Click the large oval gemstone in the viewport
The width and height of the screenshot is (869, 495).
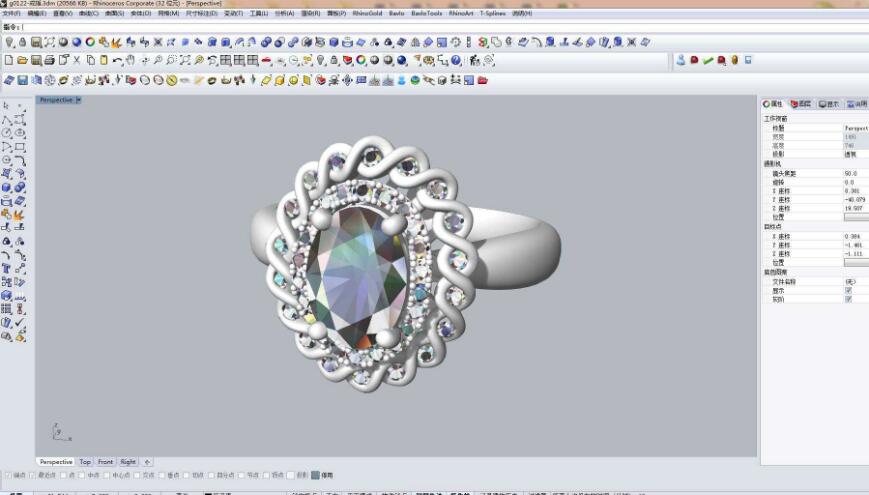[357, 277]
